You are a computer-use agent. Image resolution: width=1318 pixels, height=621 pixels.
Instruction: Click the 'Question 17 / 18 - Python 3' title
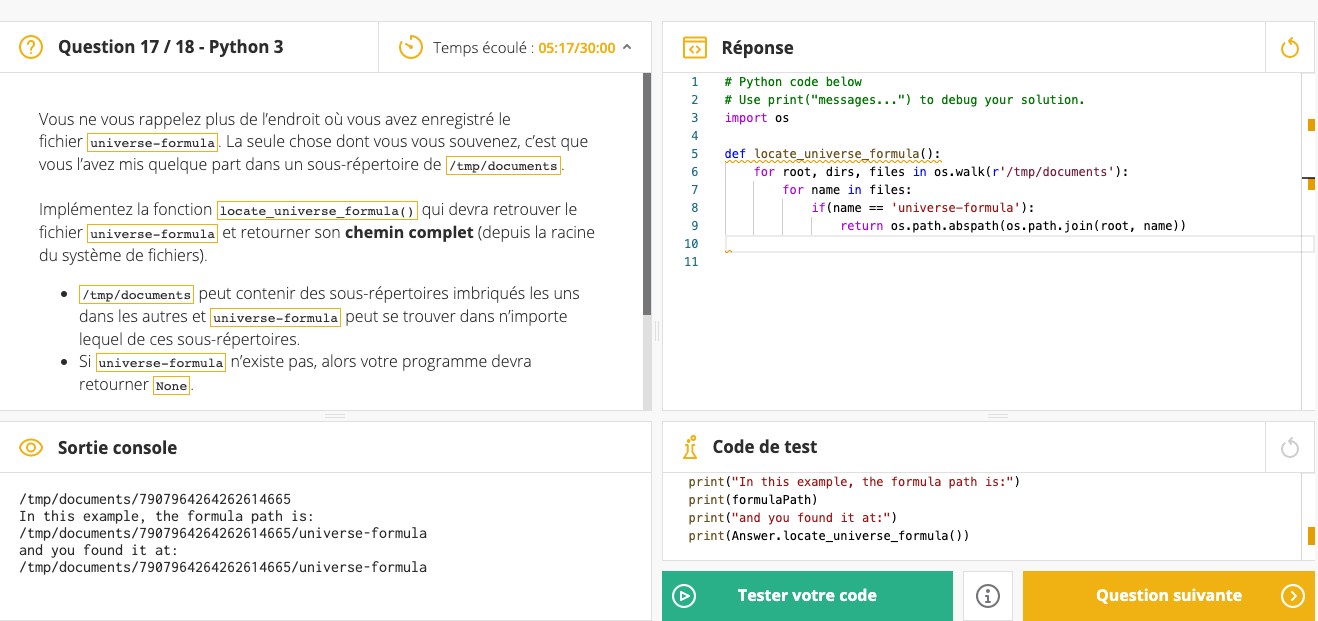171,47
